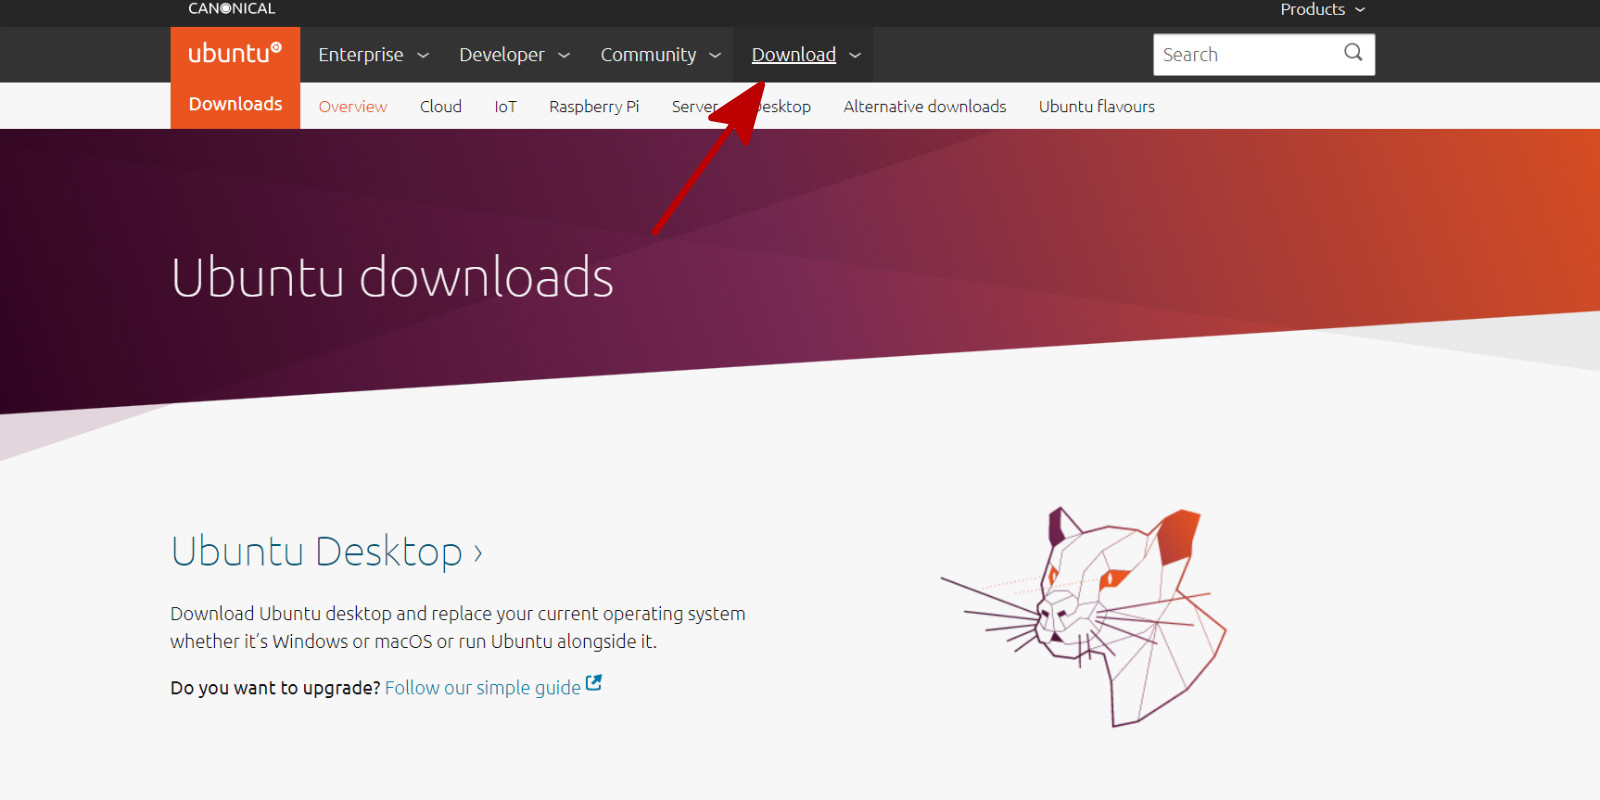Select the Cloud tab
Screen dimensions: 1600x800
click(x=441, y=106)
